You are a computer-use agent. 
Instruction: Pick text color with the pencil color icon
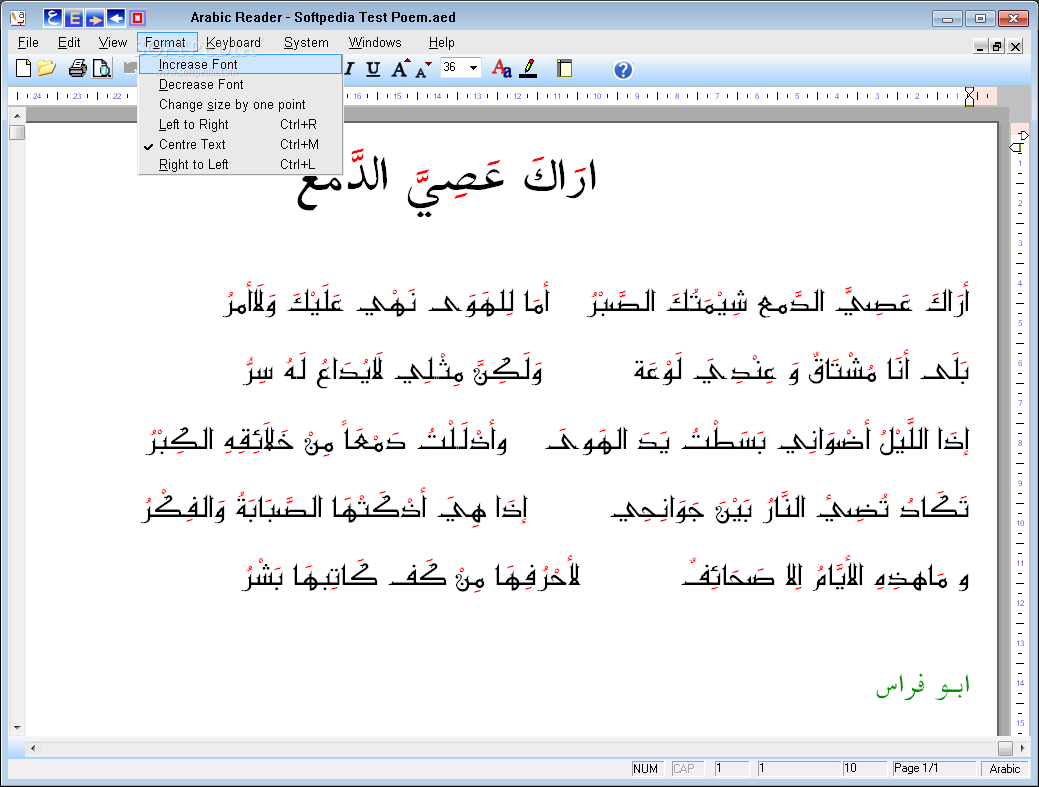point(528,69)
